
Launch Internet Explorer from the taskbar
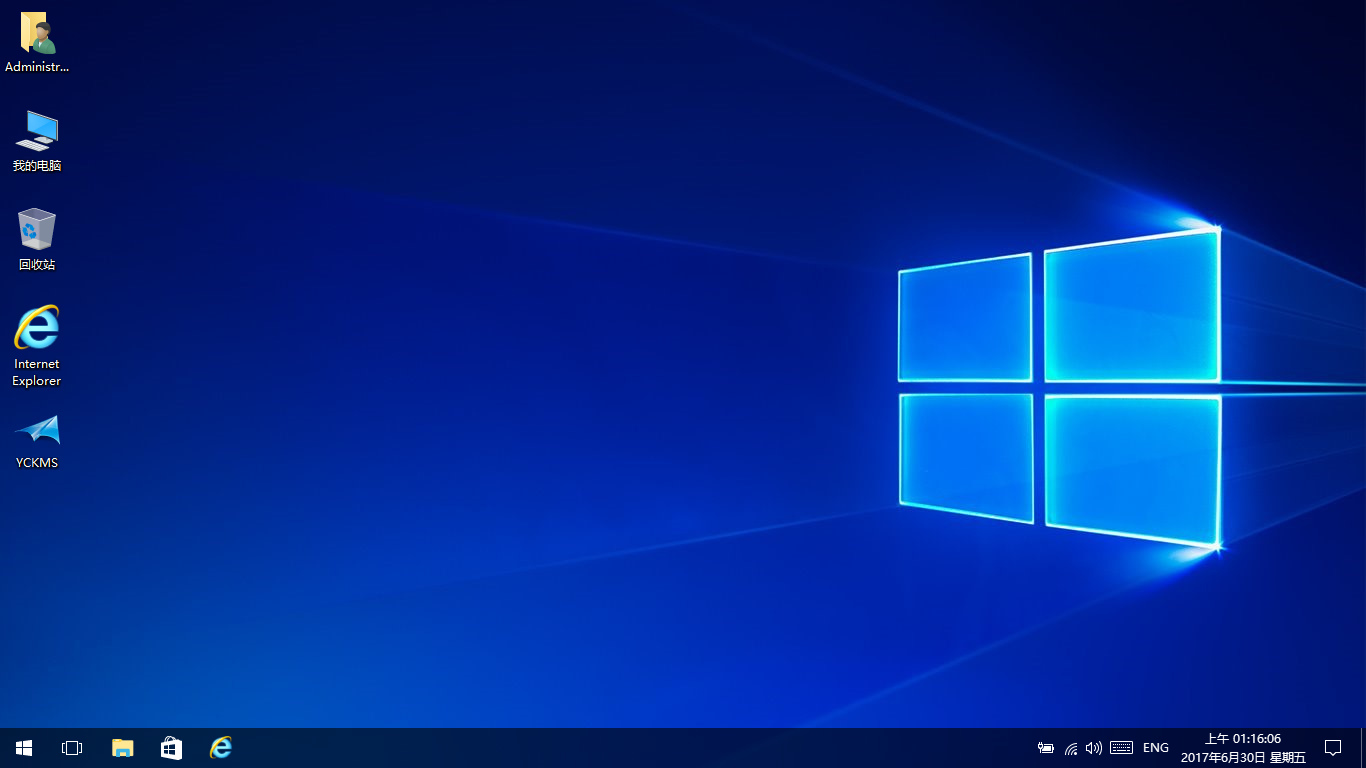pyautogui.click(x=220, y=747)
